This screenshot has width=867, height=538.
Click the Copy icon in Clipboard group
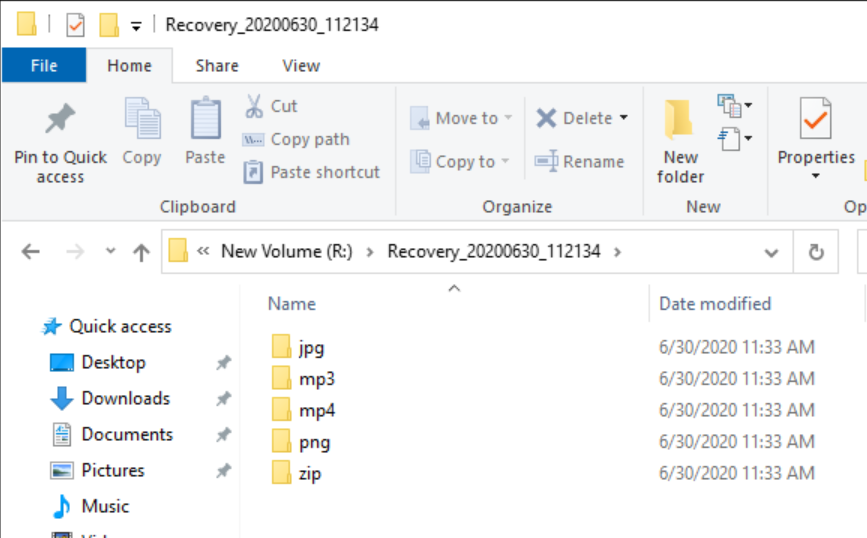[x=142, y=120]
